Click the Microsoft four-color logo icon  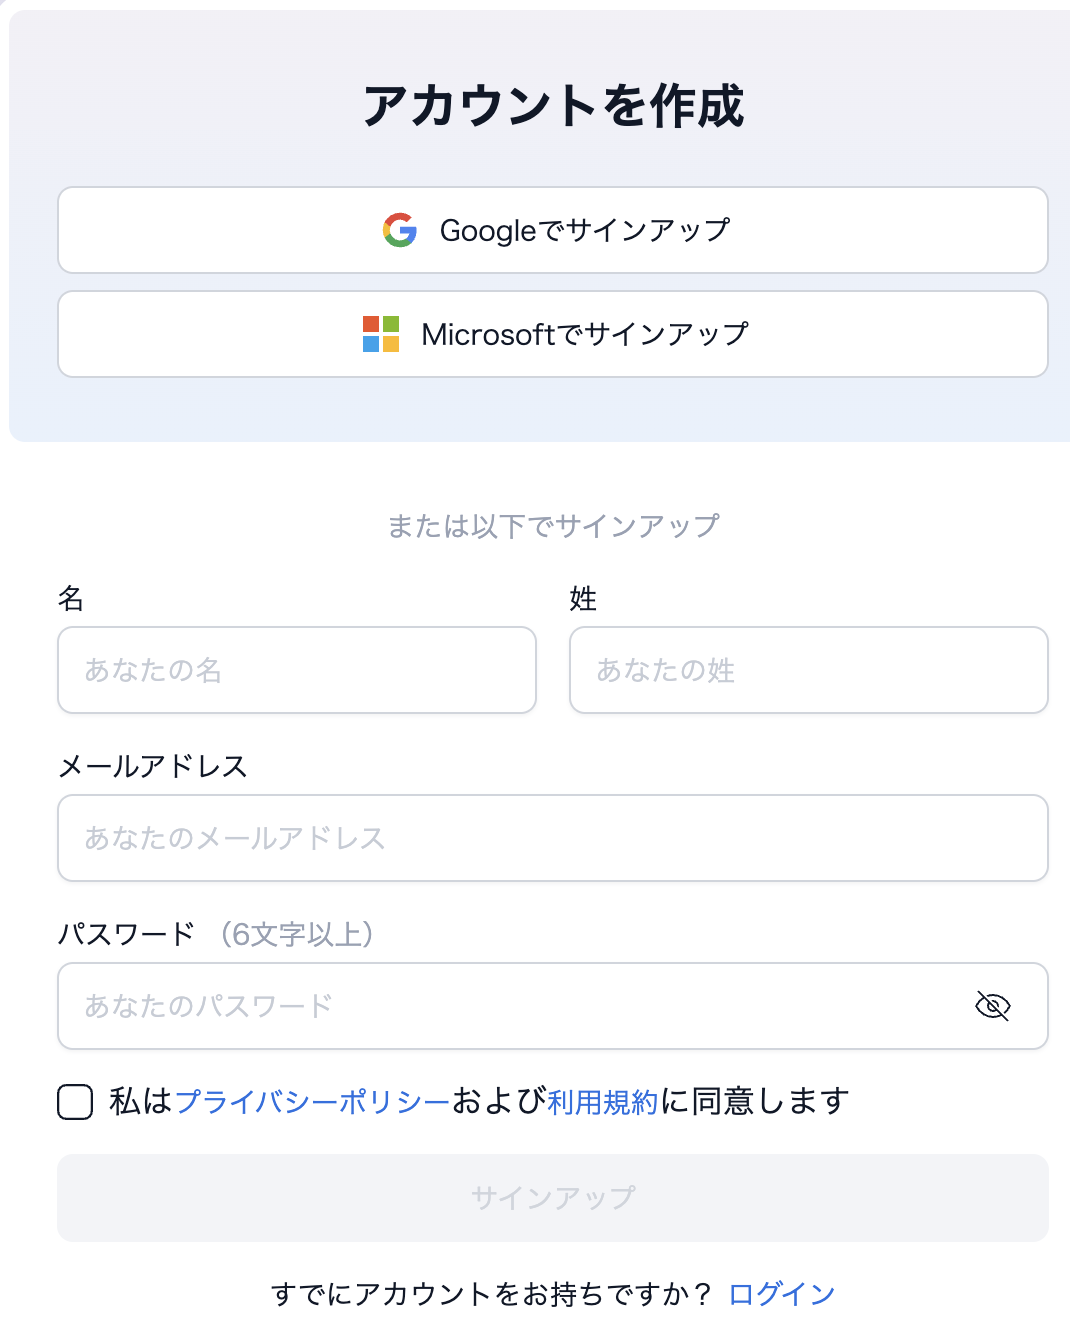pyautogui.click(x=381, y=334)
